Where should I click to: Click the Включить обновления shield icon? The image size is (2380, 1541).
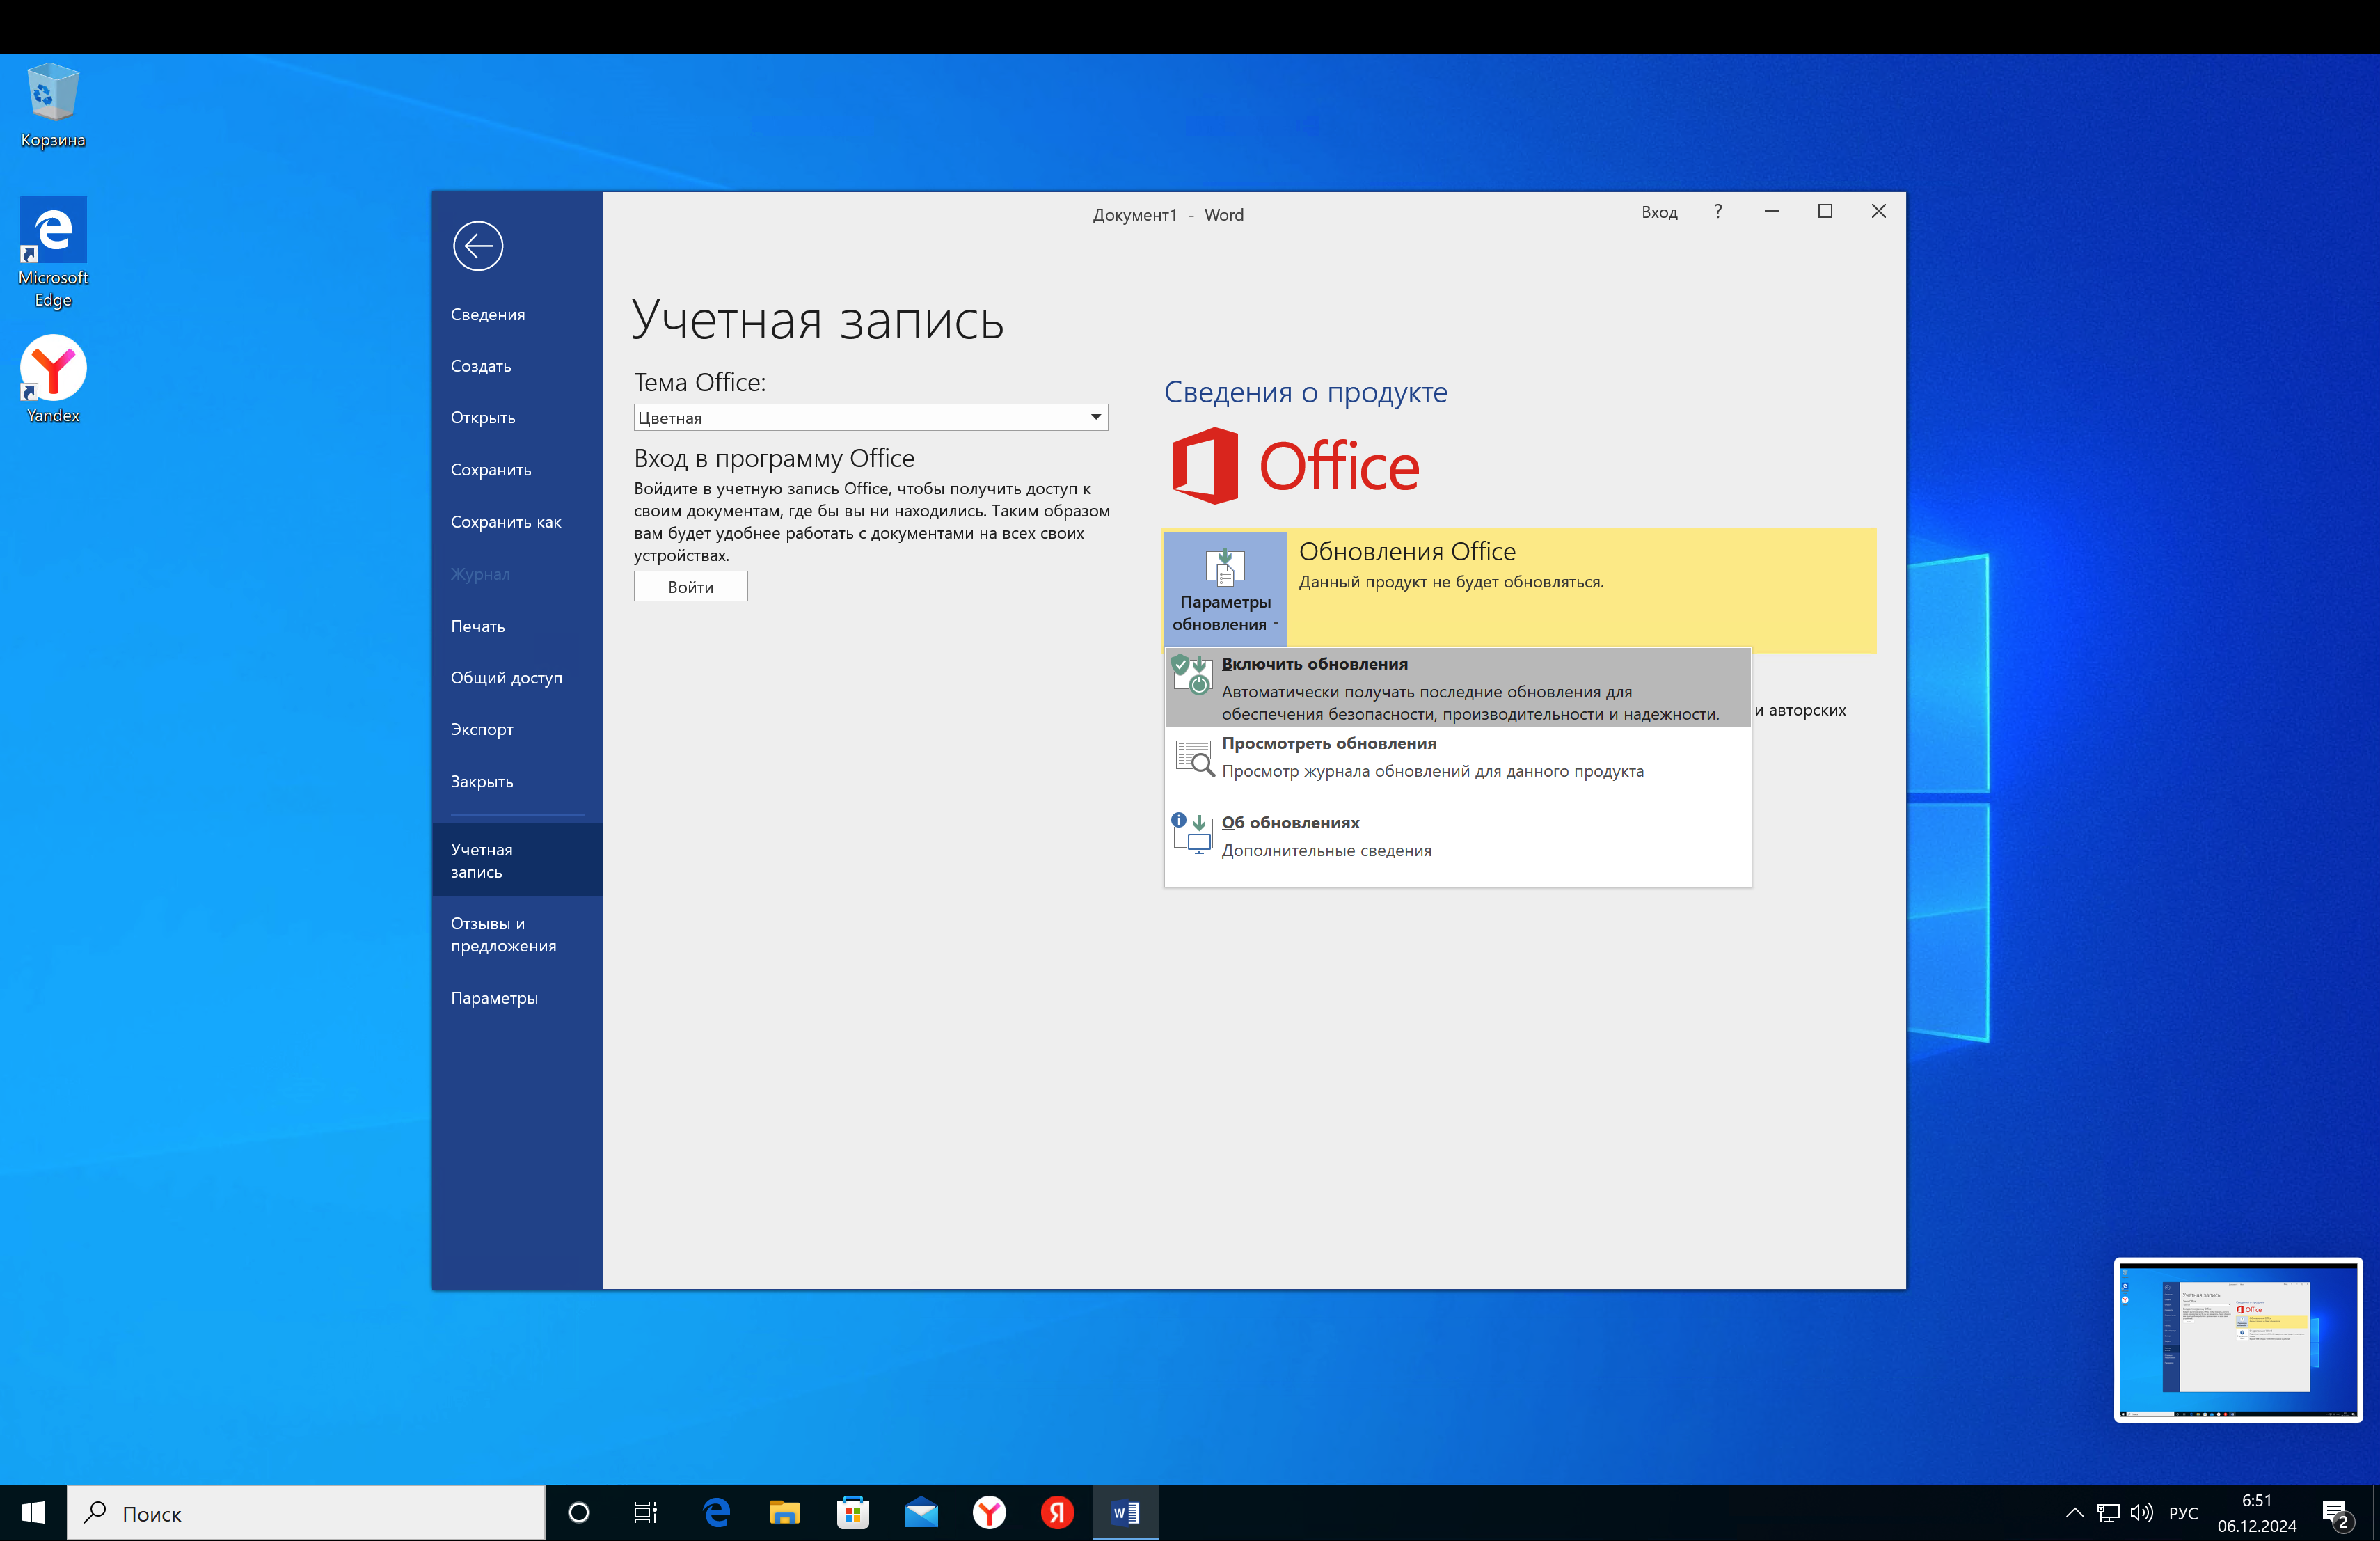[1191, 675]
